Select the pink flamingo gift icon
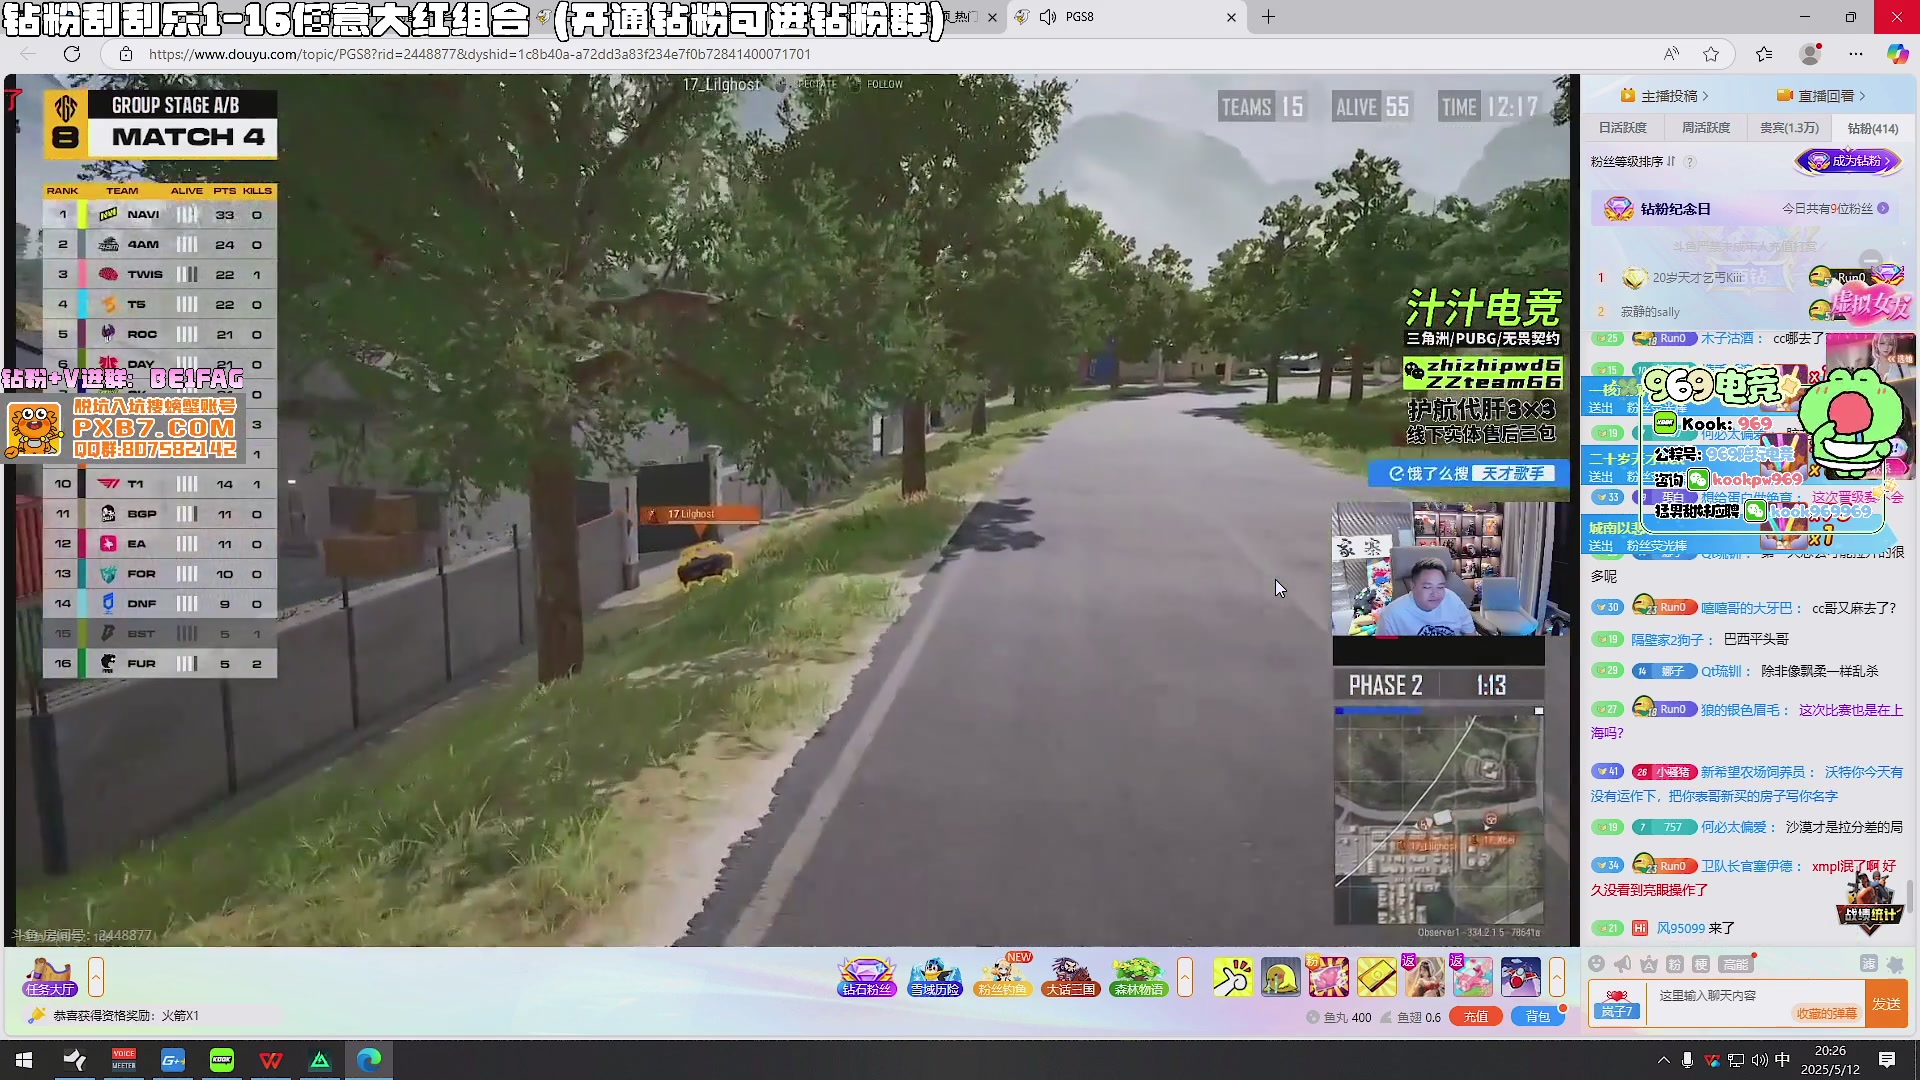Viewport: 1920px width, 1080px height. pos(1473,977)
